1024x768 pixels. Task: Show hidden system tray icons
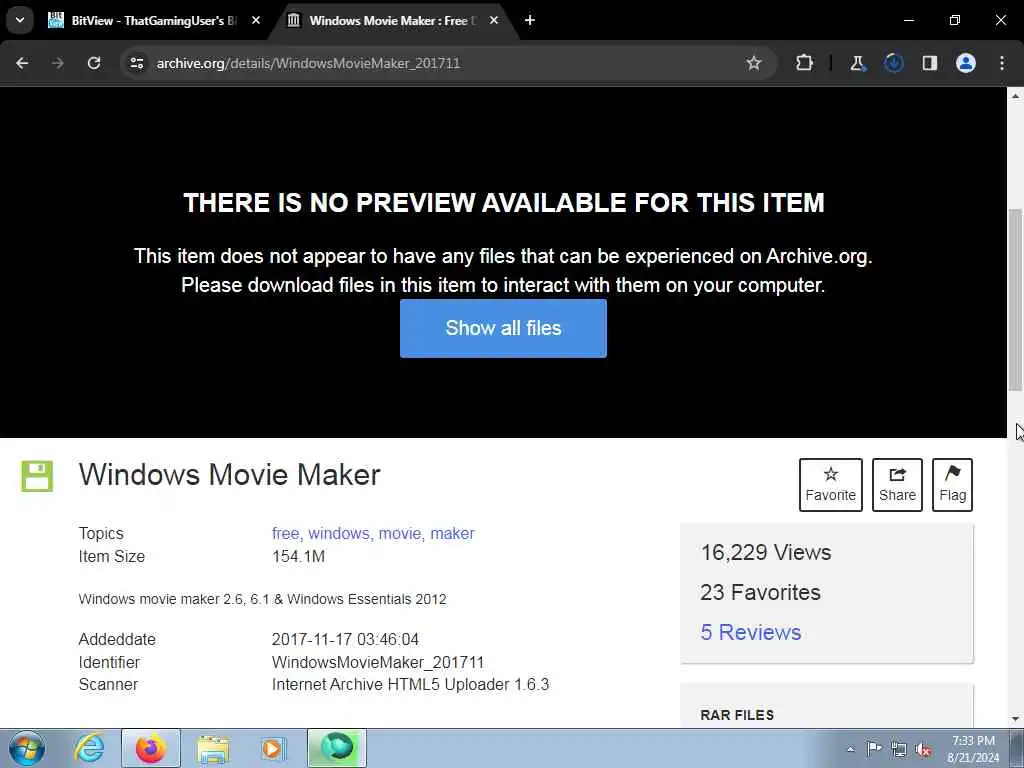pyautogui.click(x=850, y=750)
